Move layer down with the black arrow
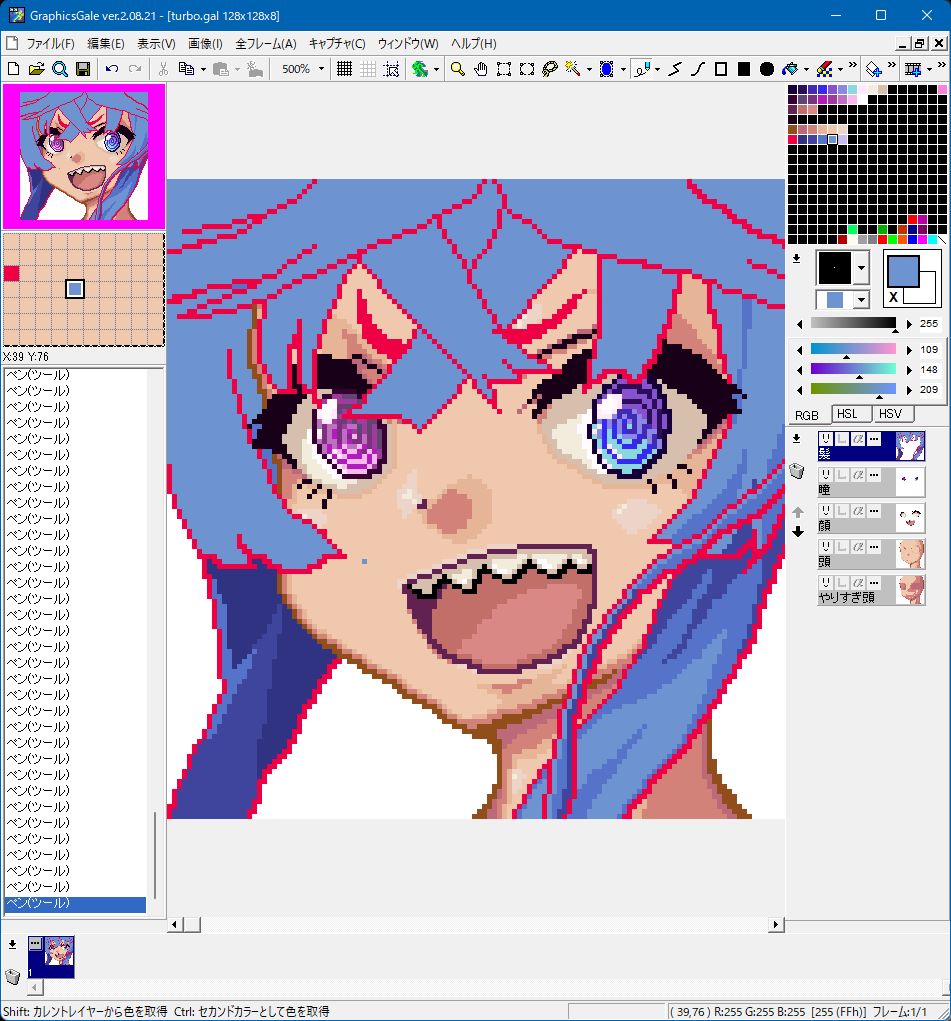951x1021 pixels. 798,531
